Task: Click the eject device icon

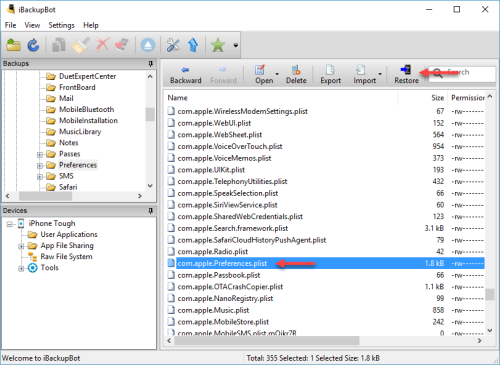Action: coord(148,45)
